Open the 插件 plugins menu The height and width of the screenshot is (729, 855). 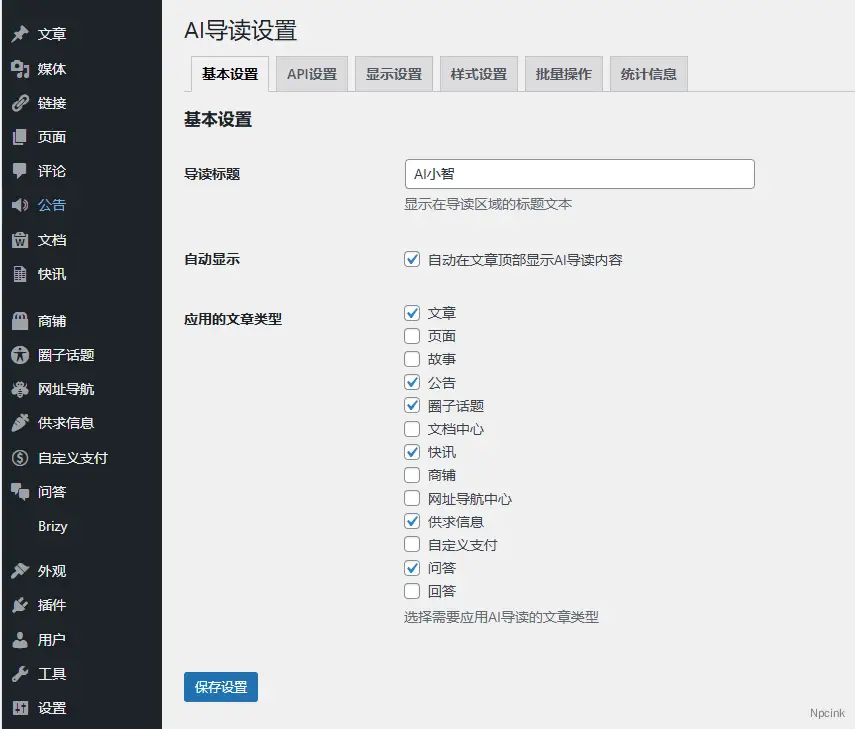pyautogui.click(x=50, y=605)
